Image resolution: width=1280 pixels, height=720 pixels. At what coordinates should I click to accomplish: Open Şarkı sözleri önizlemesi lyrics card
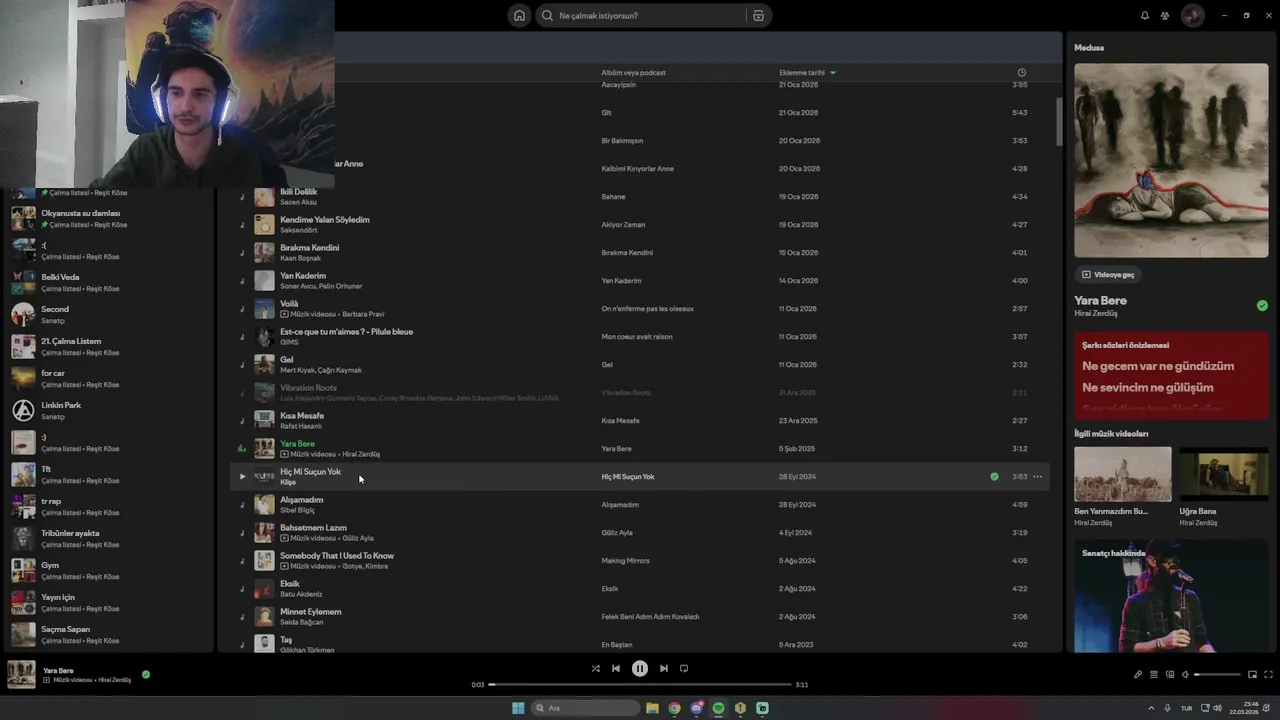[1171, 374]
